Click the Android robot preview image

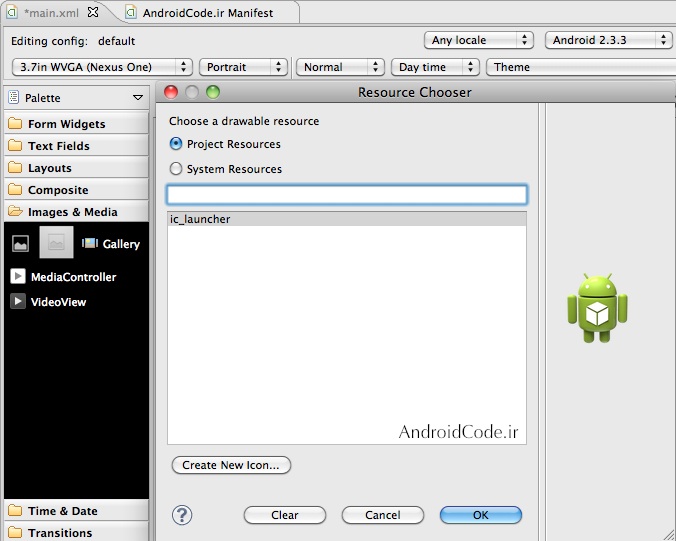pos(597,308)
